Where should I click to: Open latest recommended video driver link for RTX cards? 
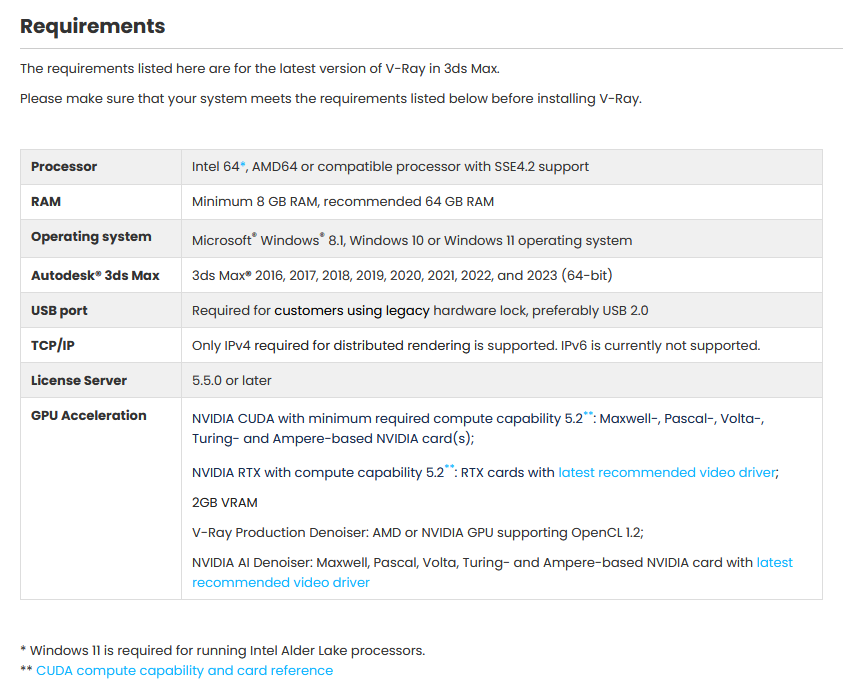coord(667,472)
